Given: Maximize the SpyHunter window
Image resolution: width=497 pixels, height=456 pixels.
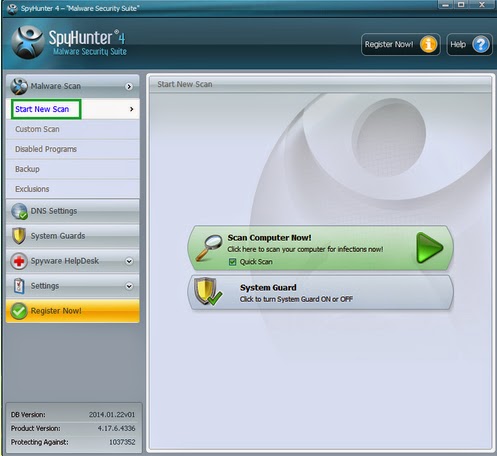Looking at the screenshot, I should point(461,5).
